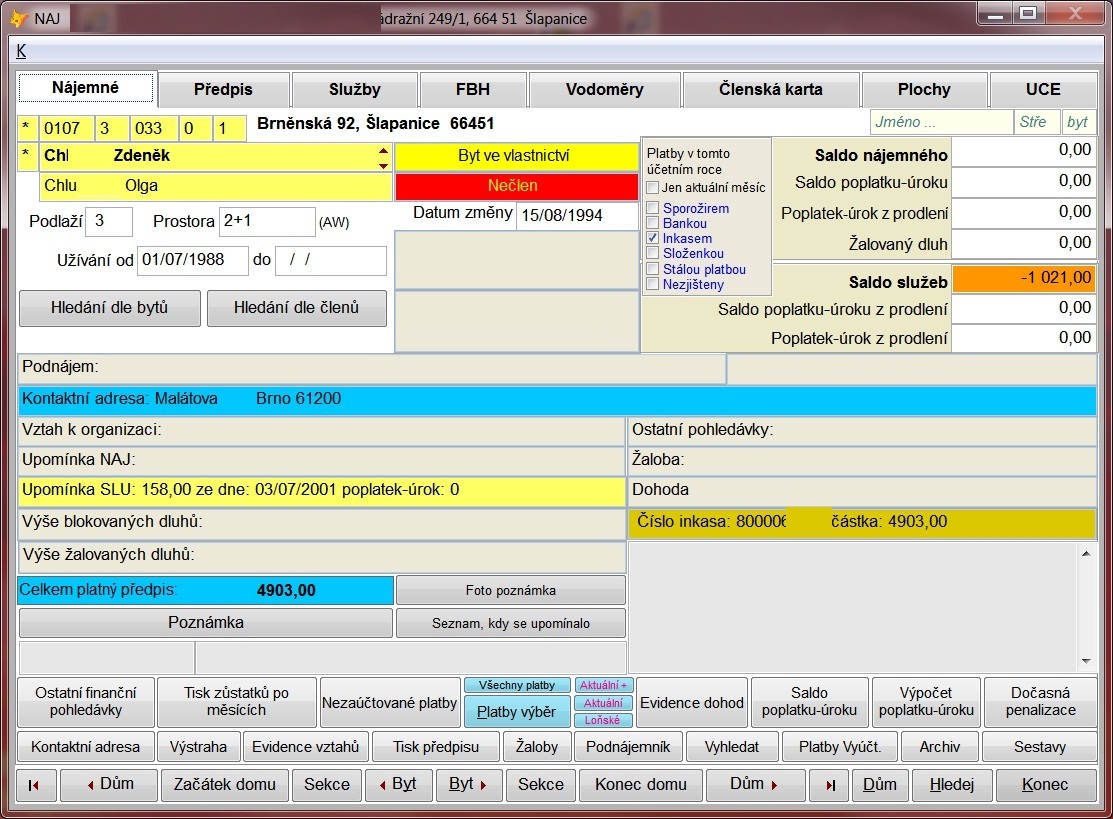Show the Vodoměry tab
This screenshot has height=819, width=1113.
(x=605, y=89)
